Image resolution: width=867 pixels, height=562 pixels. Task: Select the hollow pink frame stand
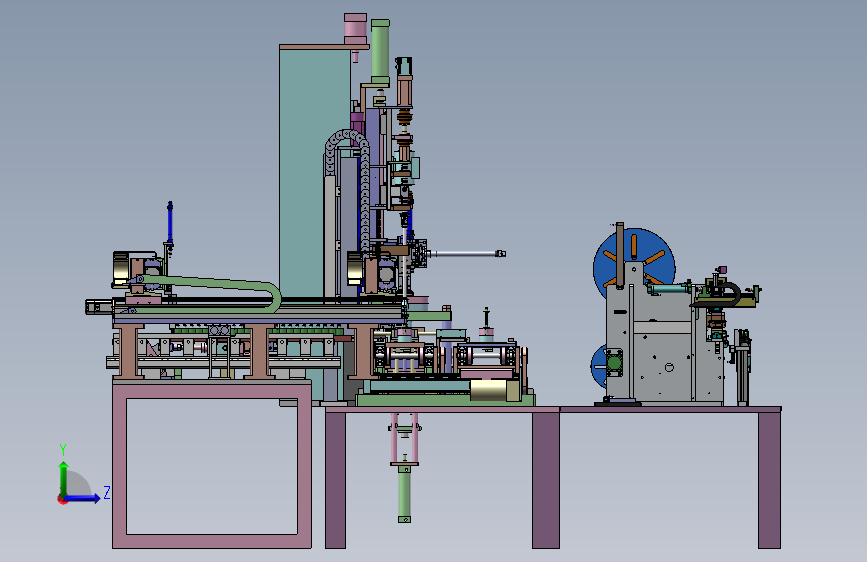(212, 465)
